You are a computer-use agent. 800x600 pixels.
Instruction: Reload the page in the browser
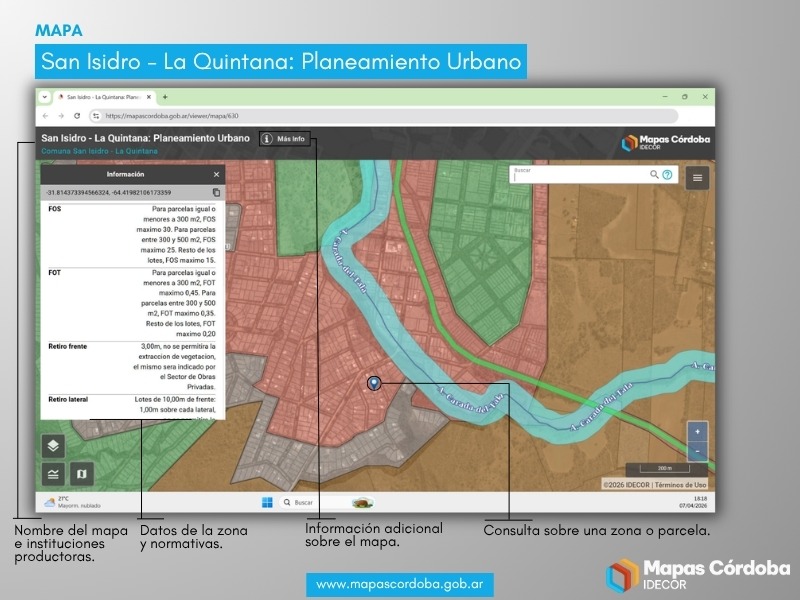click(79, 116)
